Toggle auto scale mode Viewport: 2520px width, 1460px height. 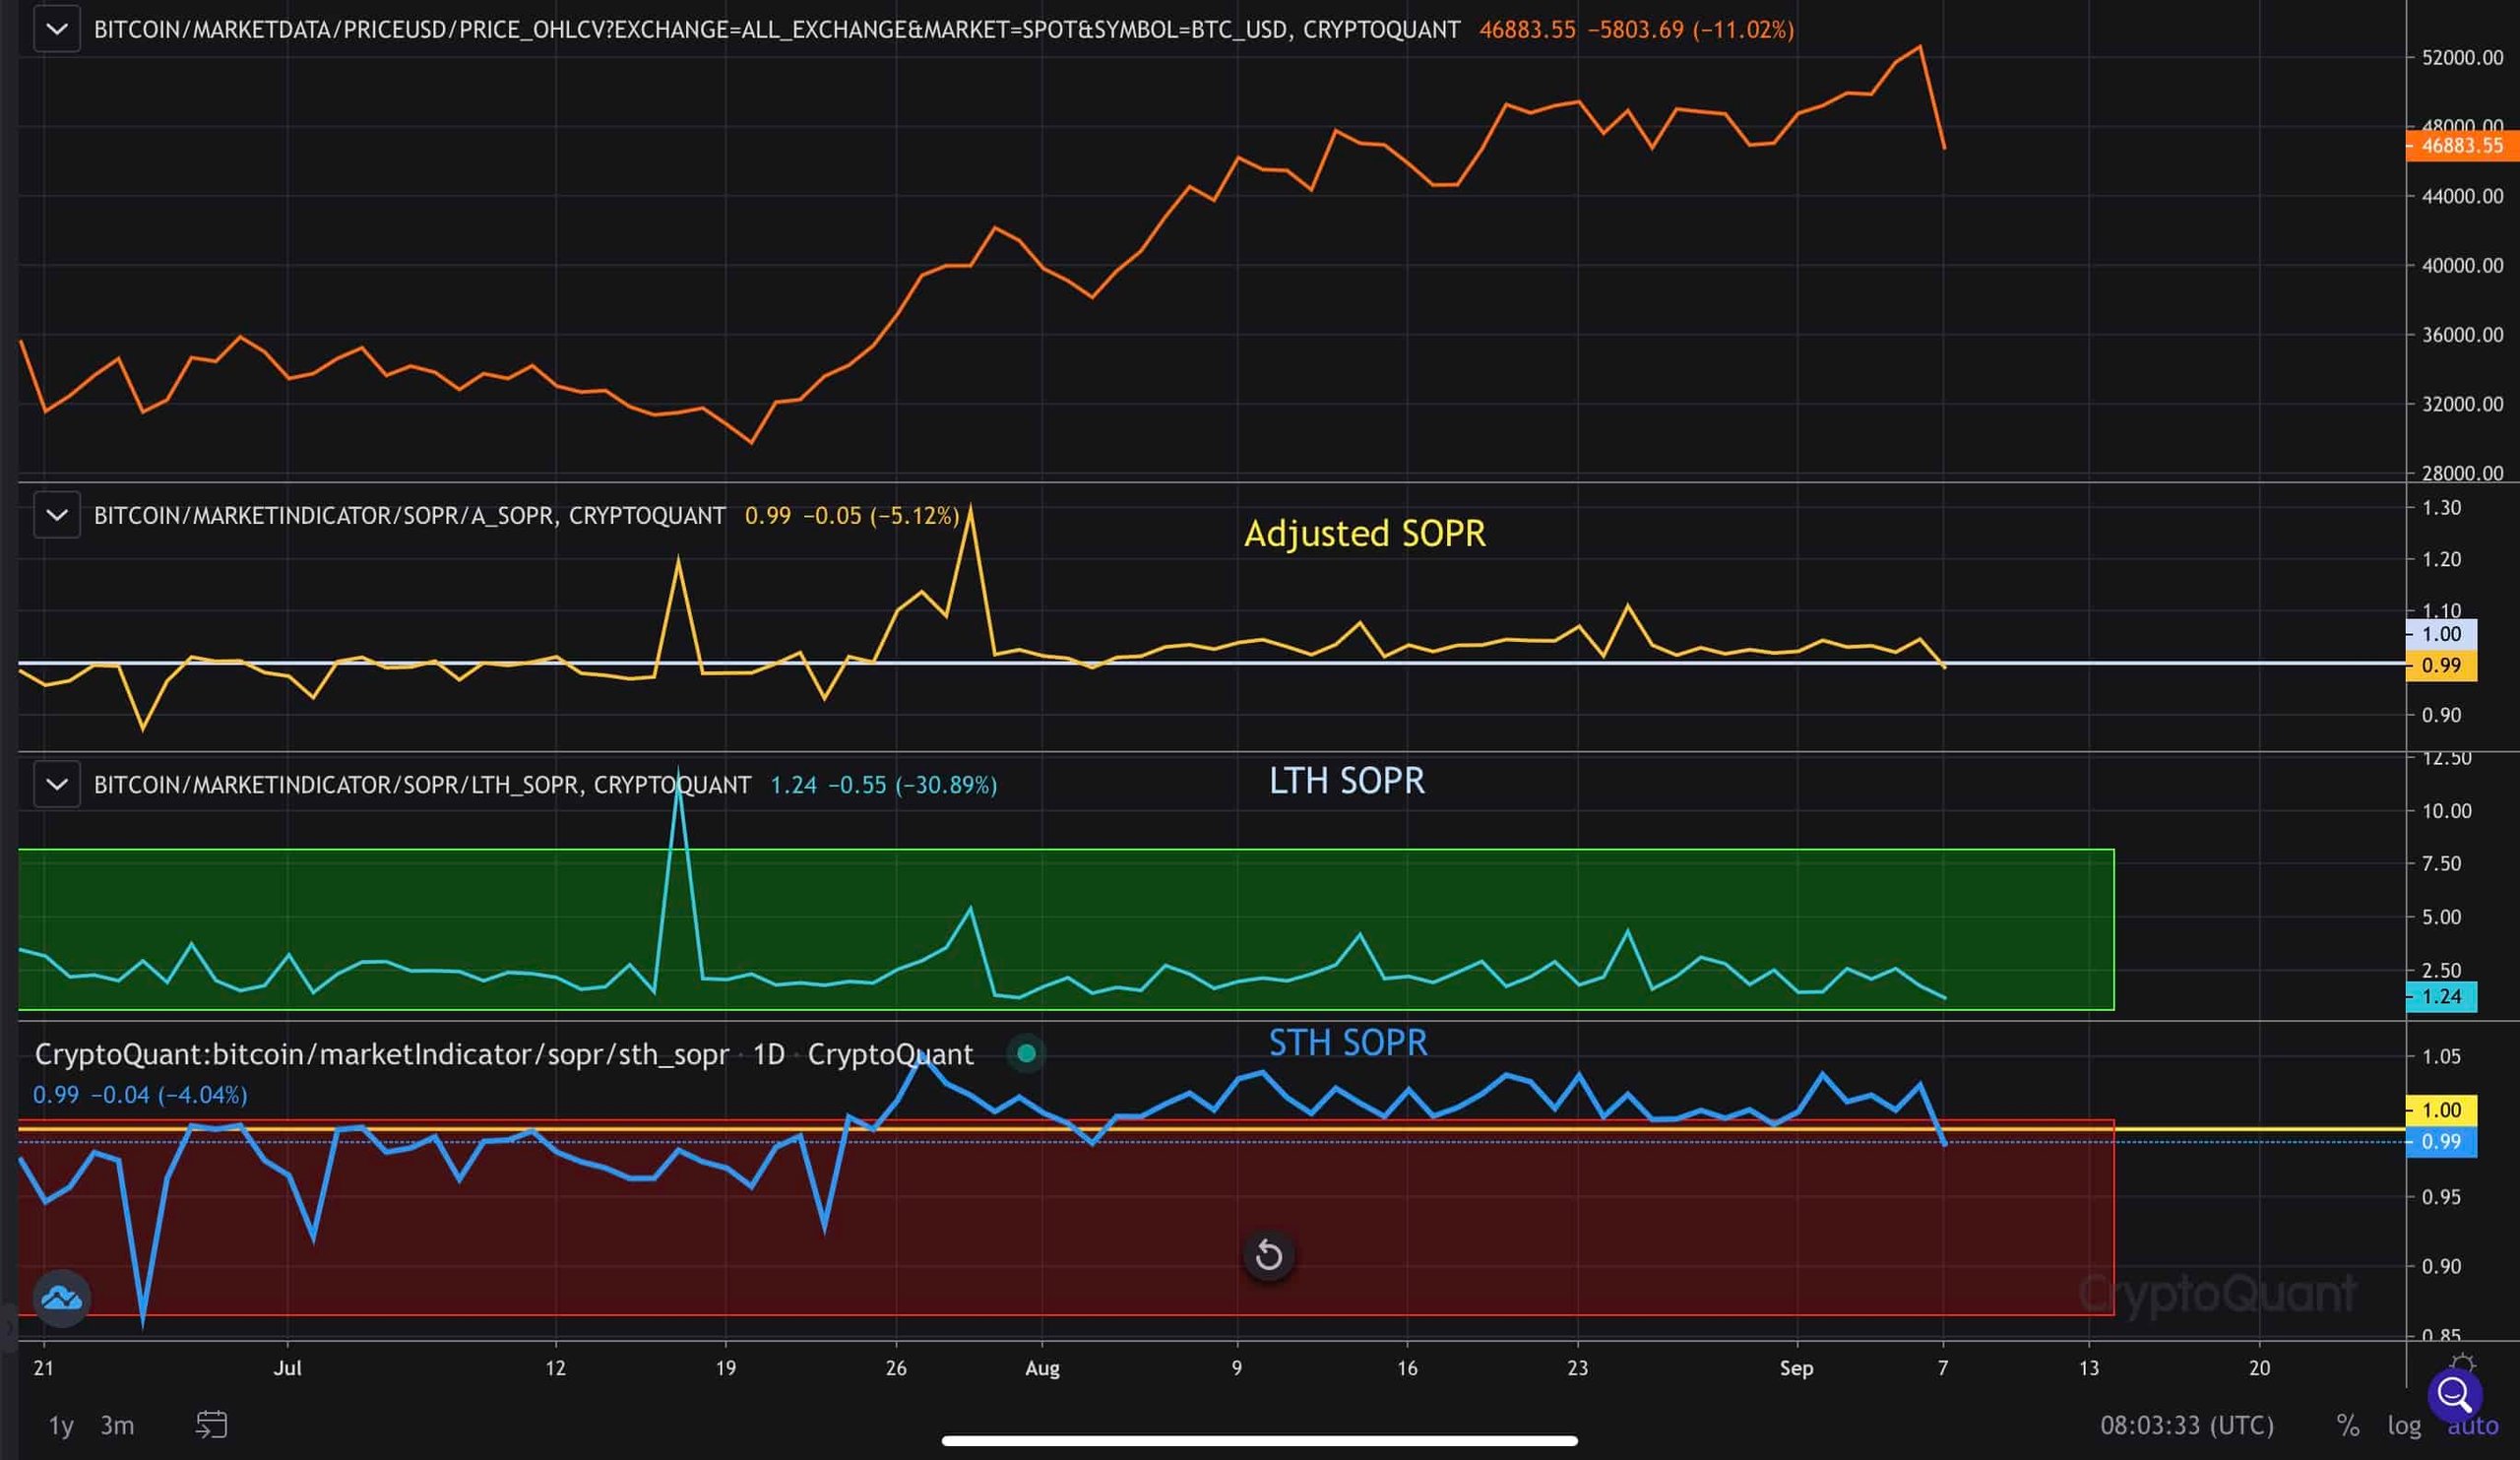coord(2472,1426)
